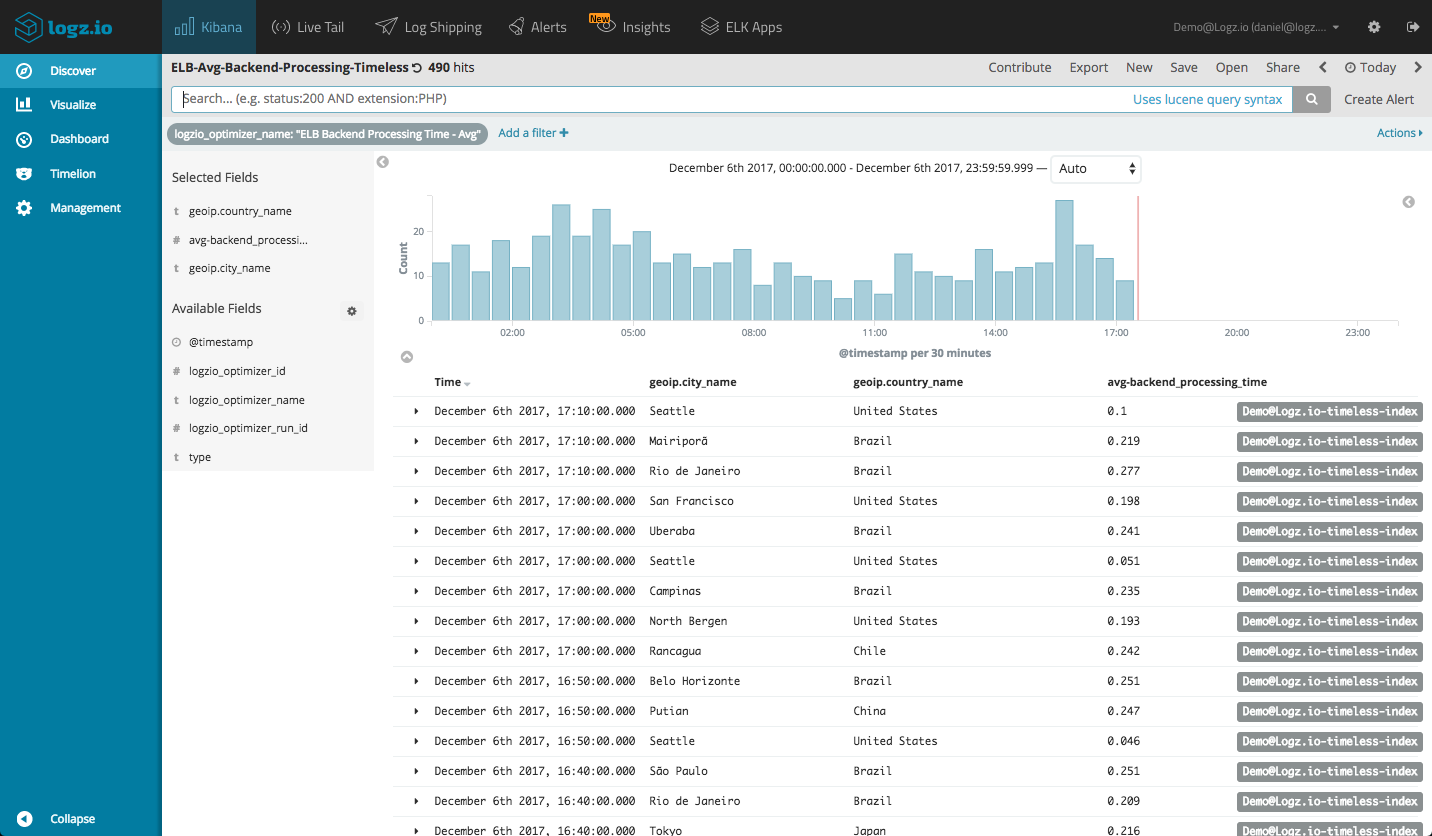
Task: Open the Actions filter menu
Action: (1399, 133)
